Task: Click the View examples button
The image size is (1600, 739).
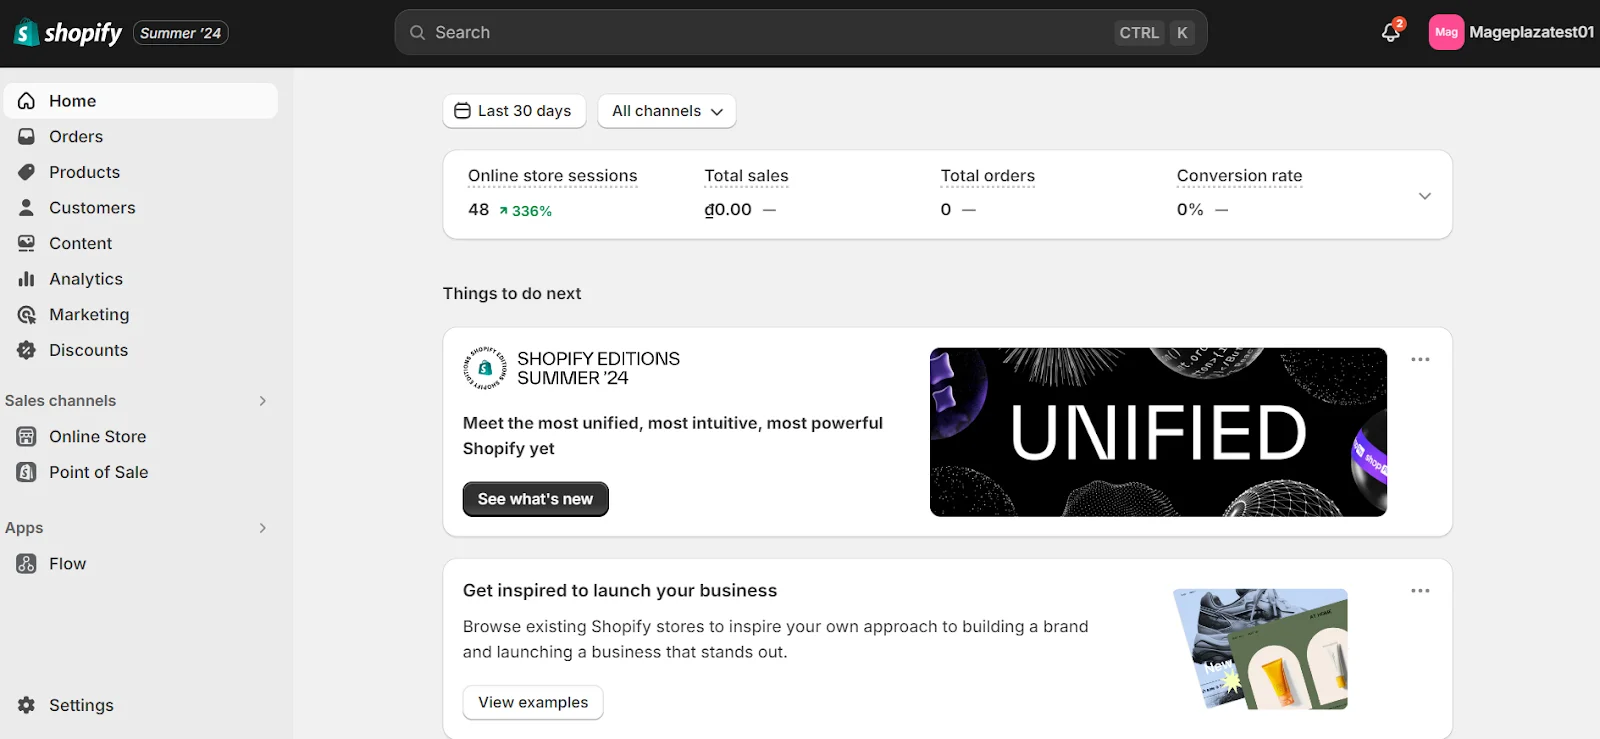Action: 532,702
